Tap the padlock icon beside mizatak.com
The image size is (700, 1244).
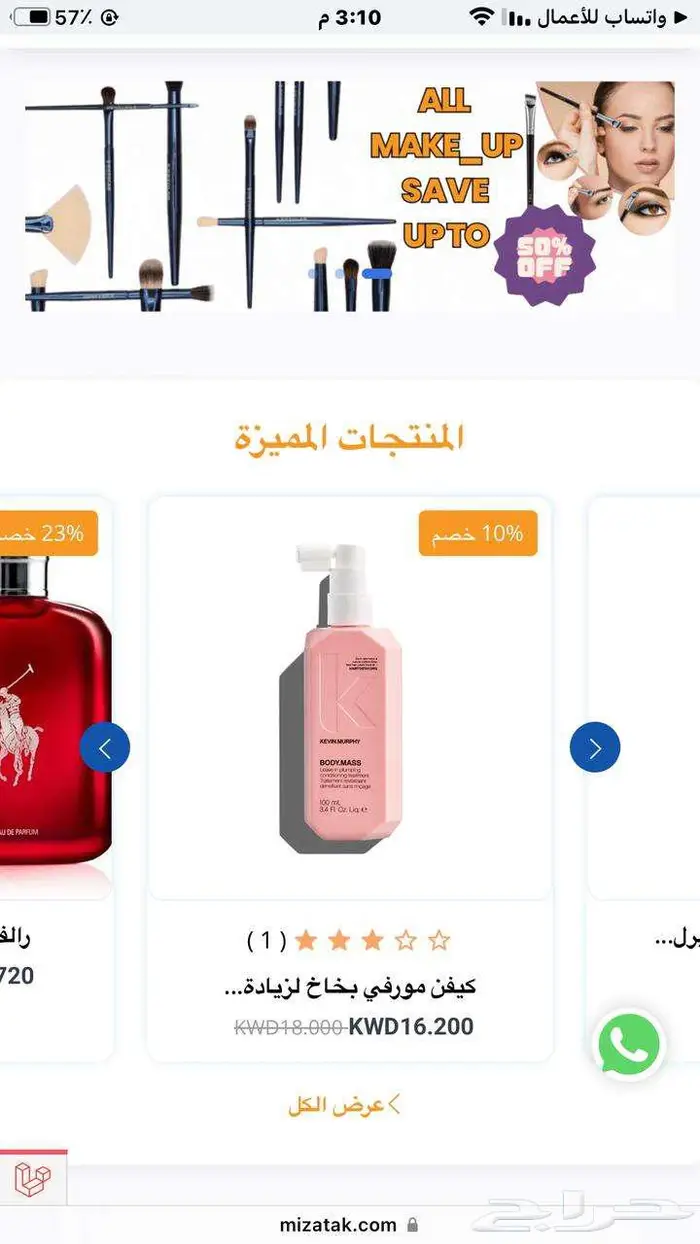(412, 1225)
